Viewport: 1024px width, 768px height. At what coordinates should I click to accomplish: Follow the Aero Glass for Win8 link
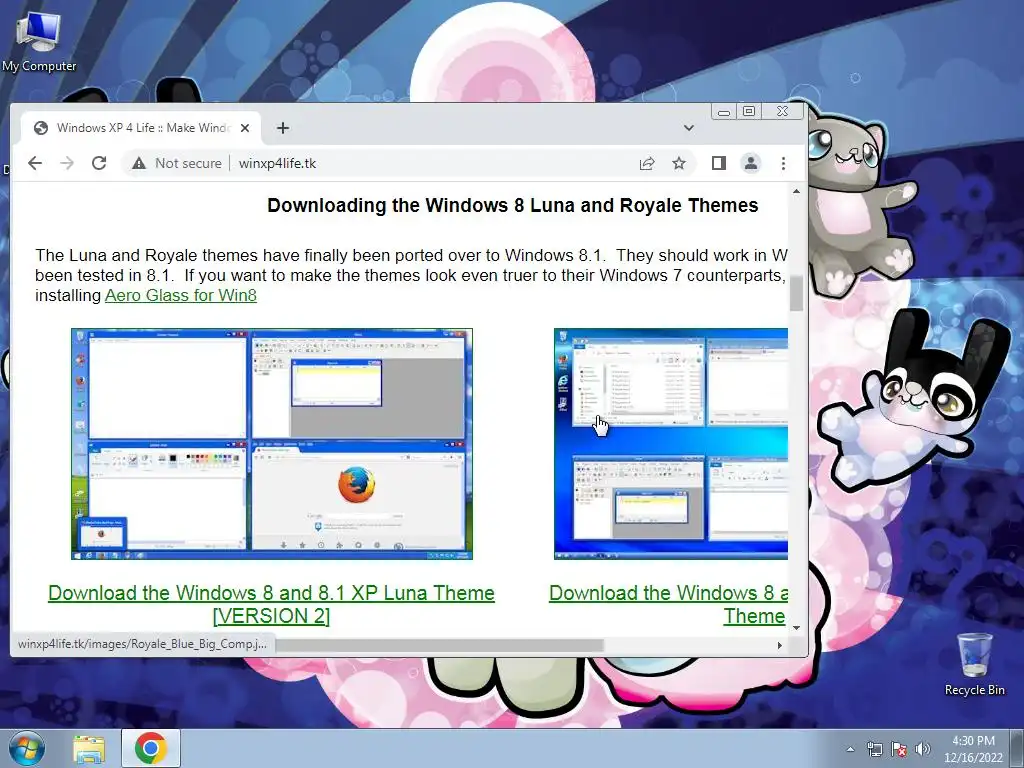(181, 295)
